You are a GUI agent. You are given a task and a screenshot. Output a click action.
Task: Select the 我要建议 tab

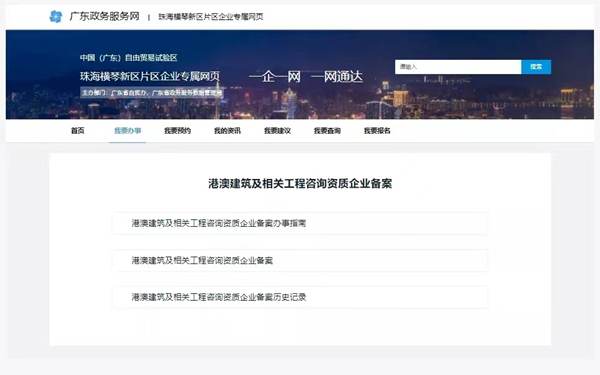(277, 131)
